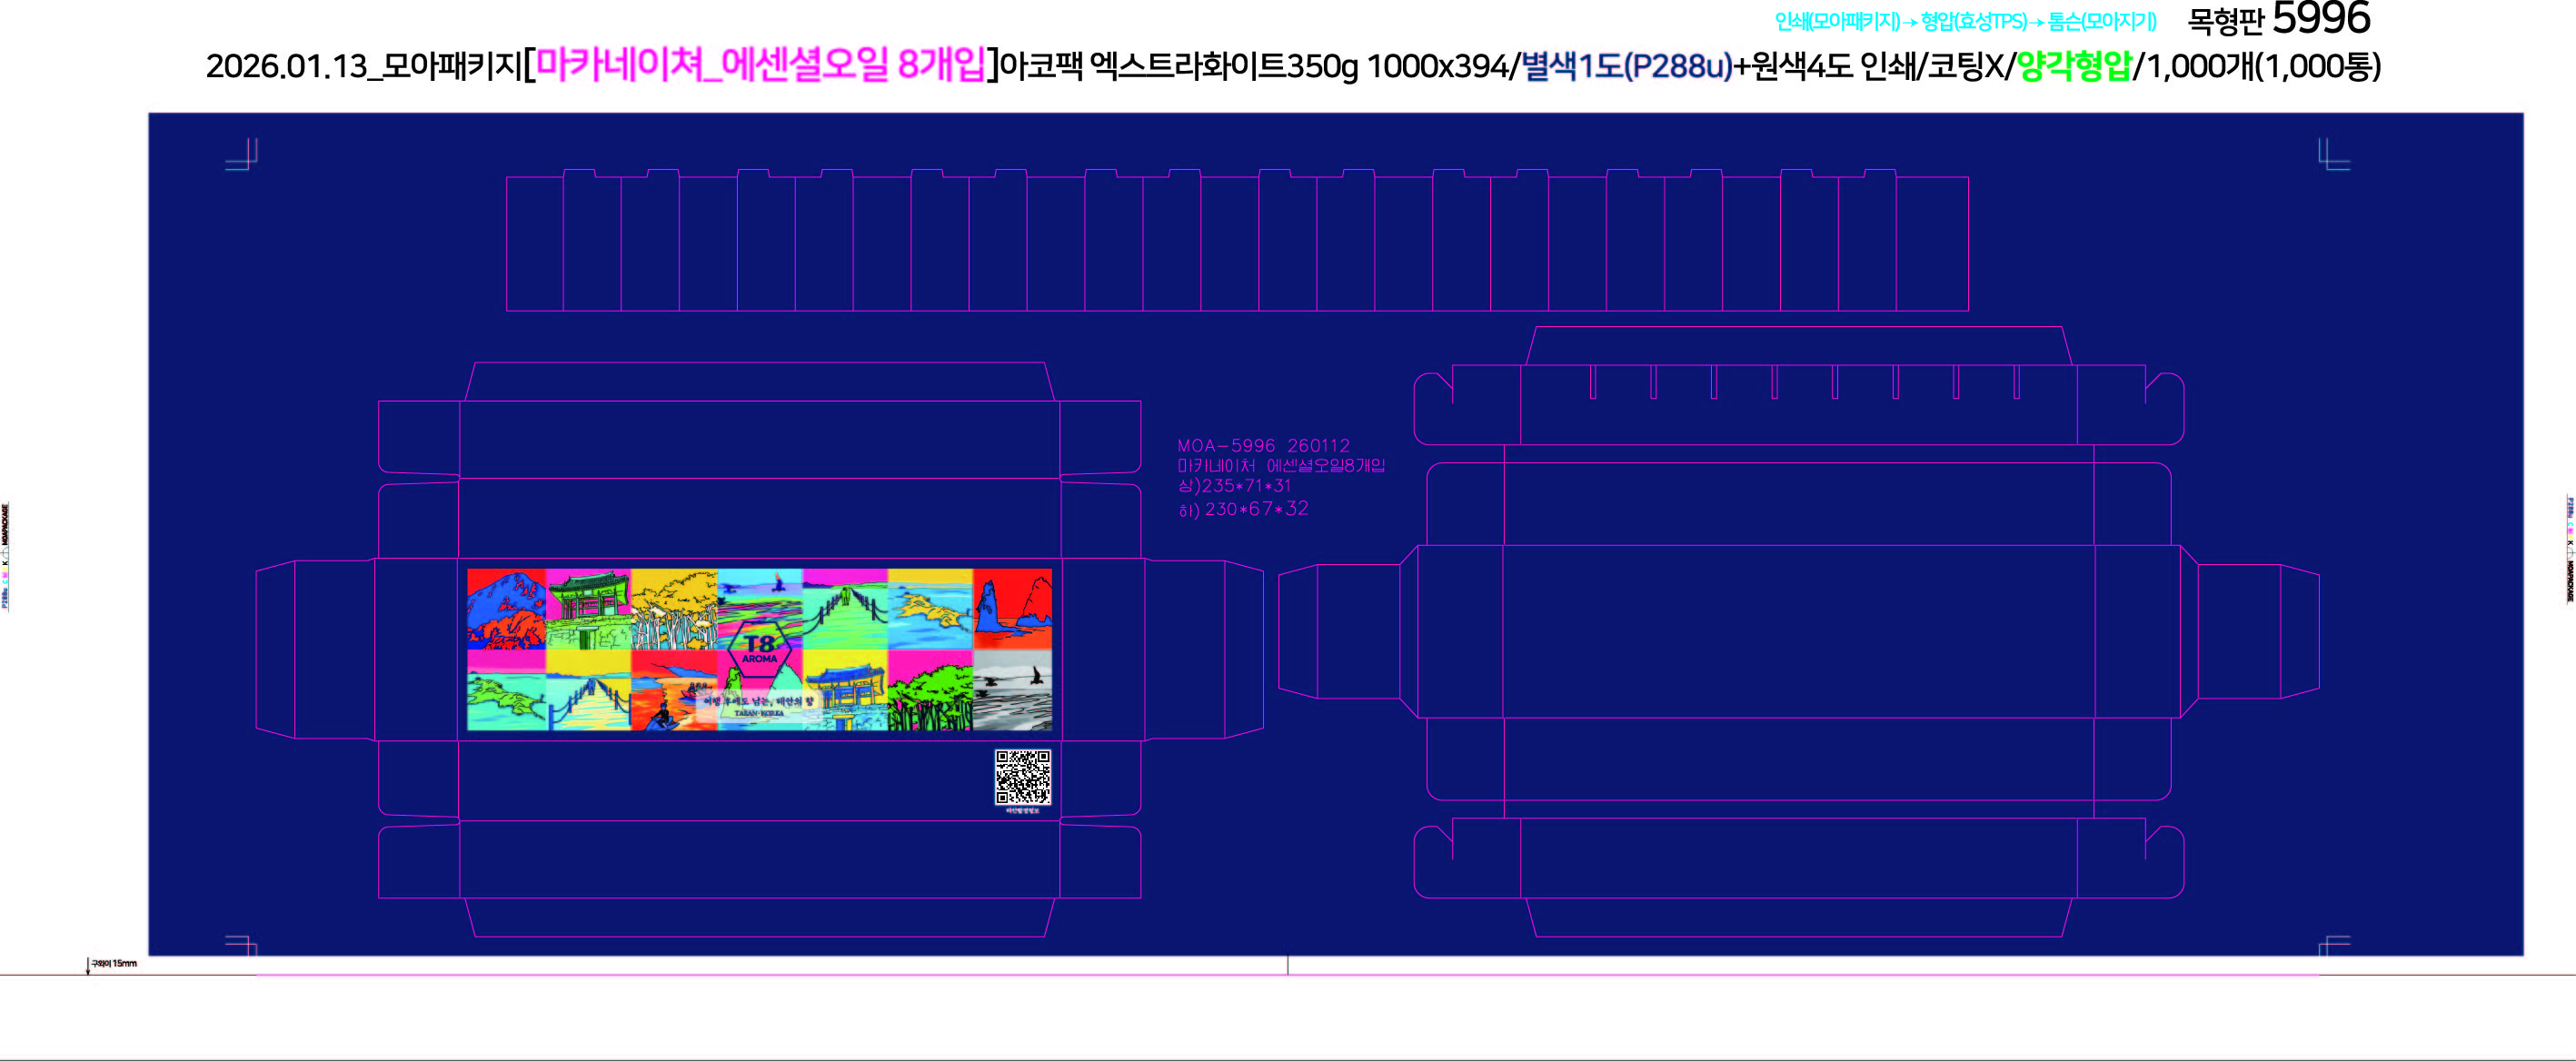The width and height of the screenshot is (2576, 1061).
Task: Click the green 양각형압 text in header
Action: click(2074, 66)
